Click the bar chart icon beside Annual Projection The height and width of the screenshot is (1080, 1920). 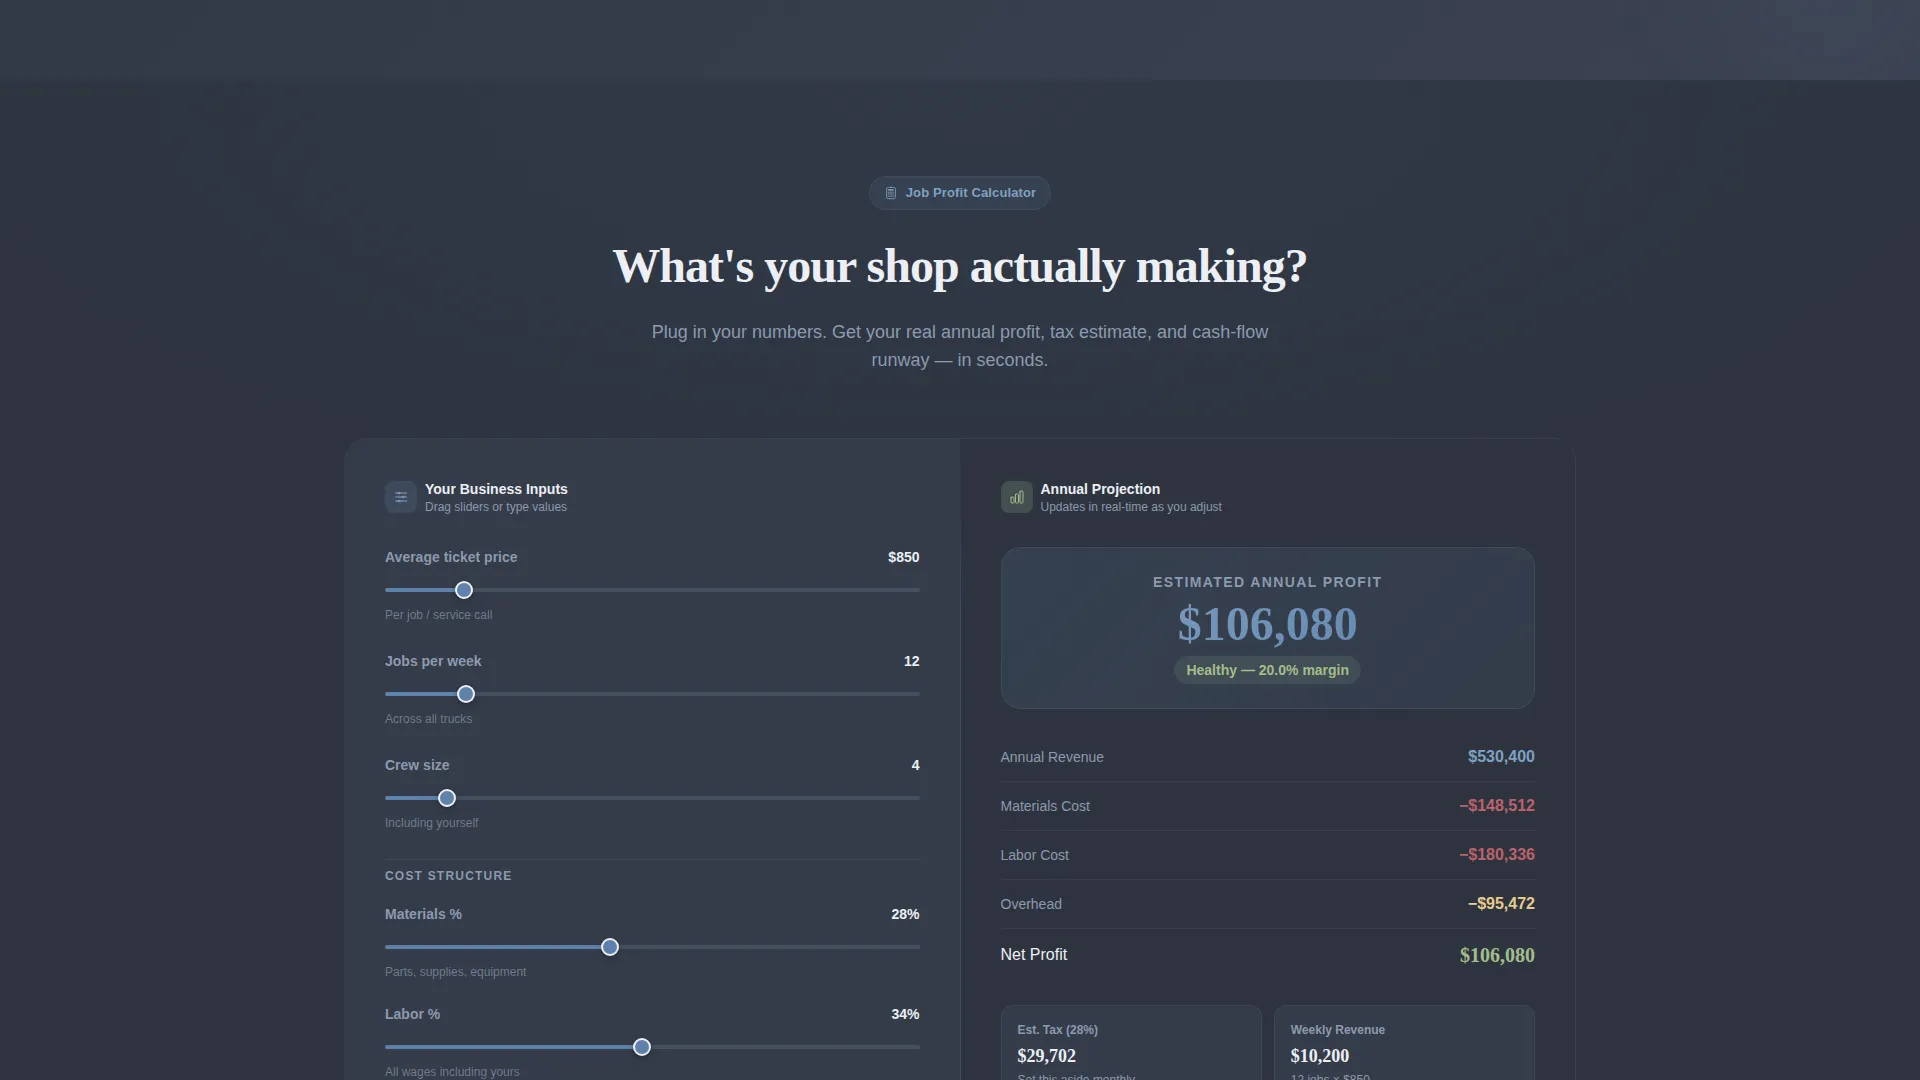coord(1016,497)
